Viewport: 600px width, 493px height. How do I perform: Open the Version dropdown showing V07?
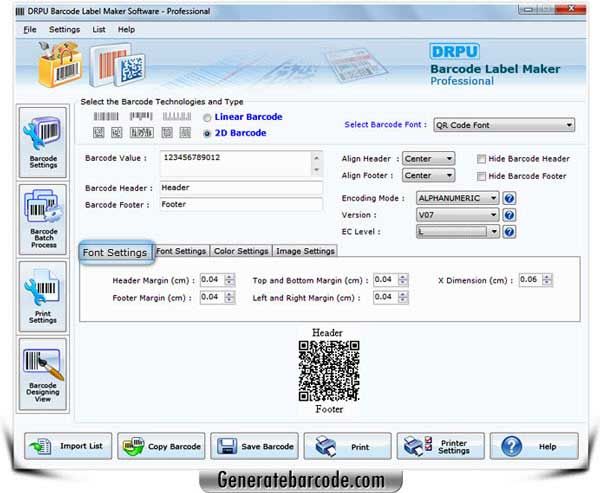pyautogui.click(x=458, y=215)
